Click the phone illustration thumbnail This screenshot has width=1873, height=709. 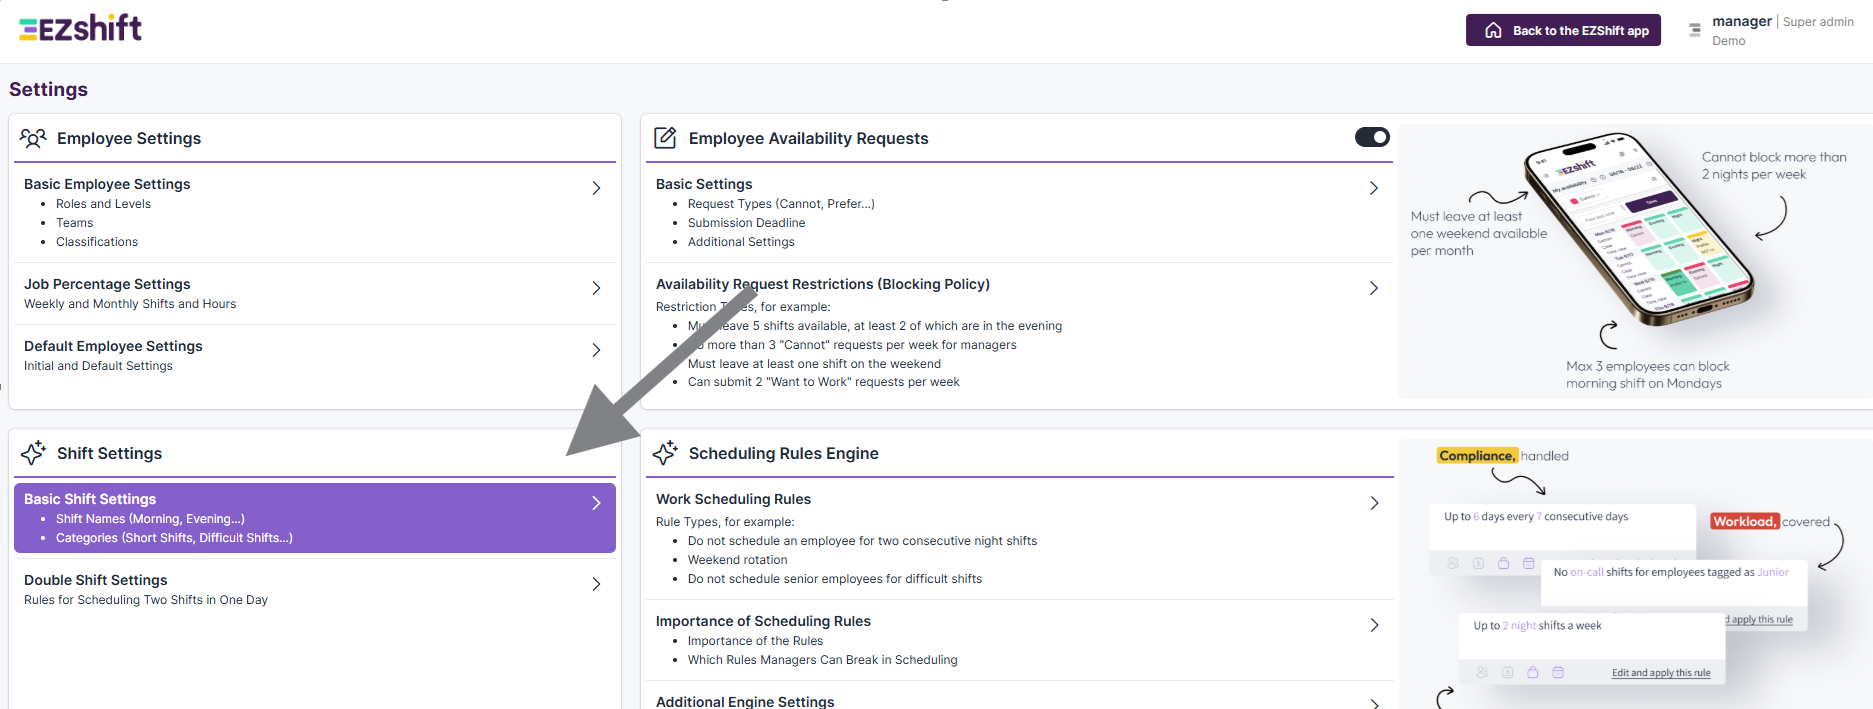point(1639,230)
